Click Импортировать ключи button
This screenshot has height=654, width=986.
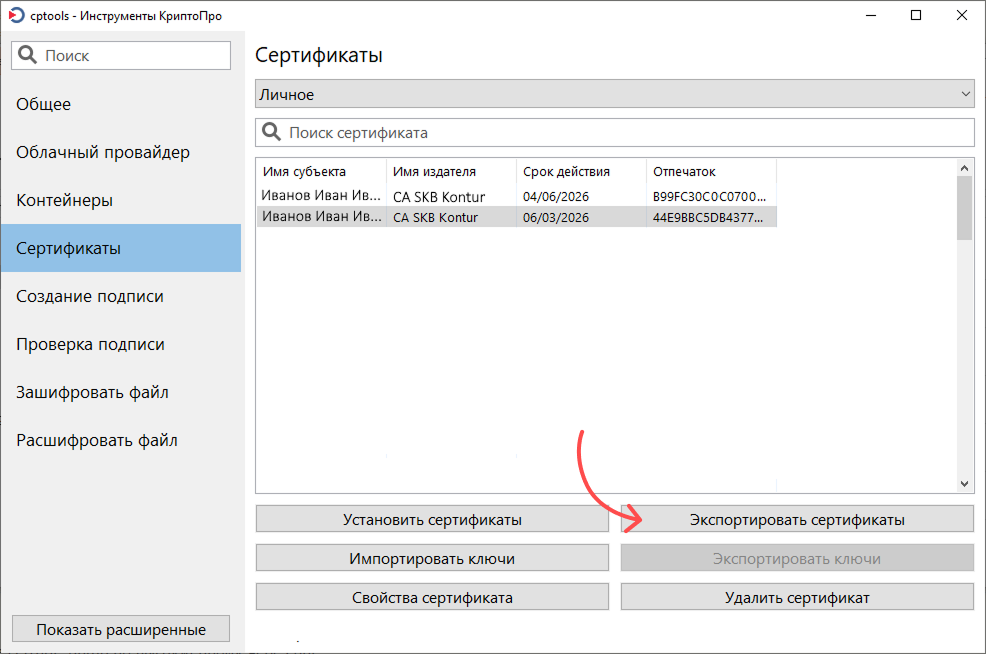432,559
